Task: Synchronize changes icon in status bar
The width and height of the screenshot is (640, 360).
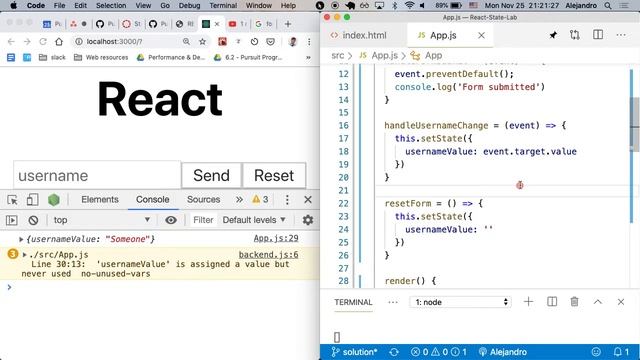Action: (x=394, y=352)
